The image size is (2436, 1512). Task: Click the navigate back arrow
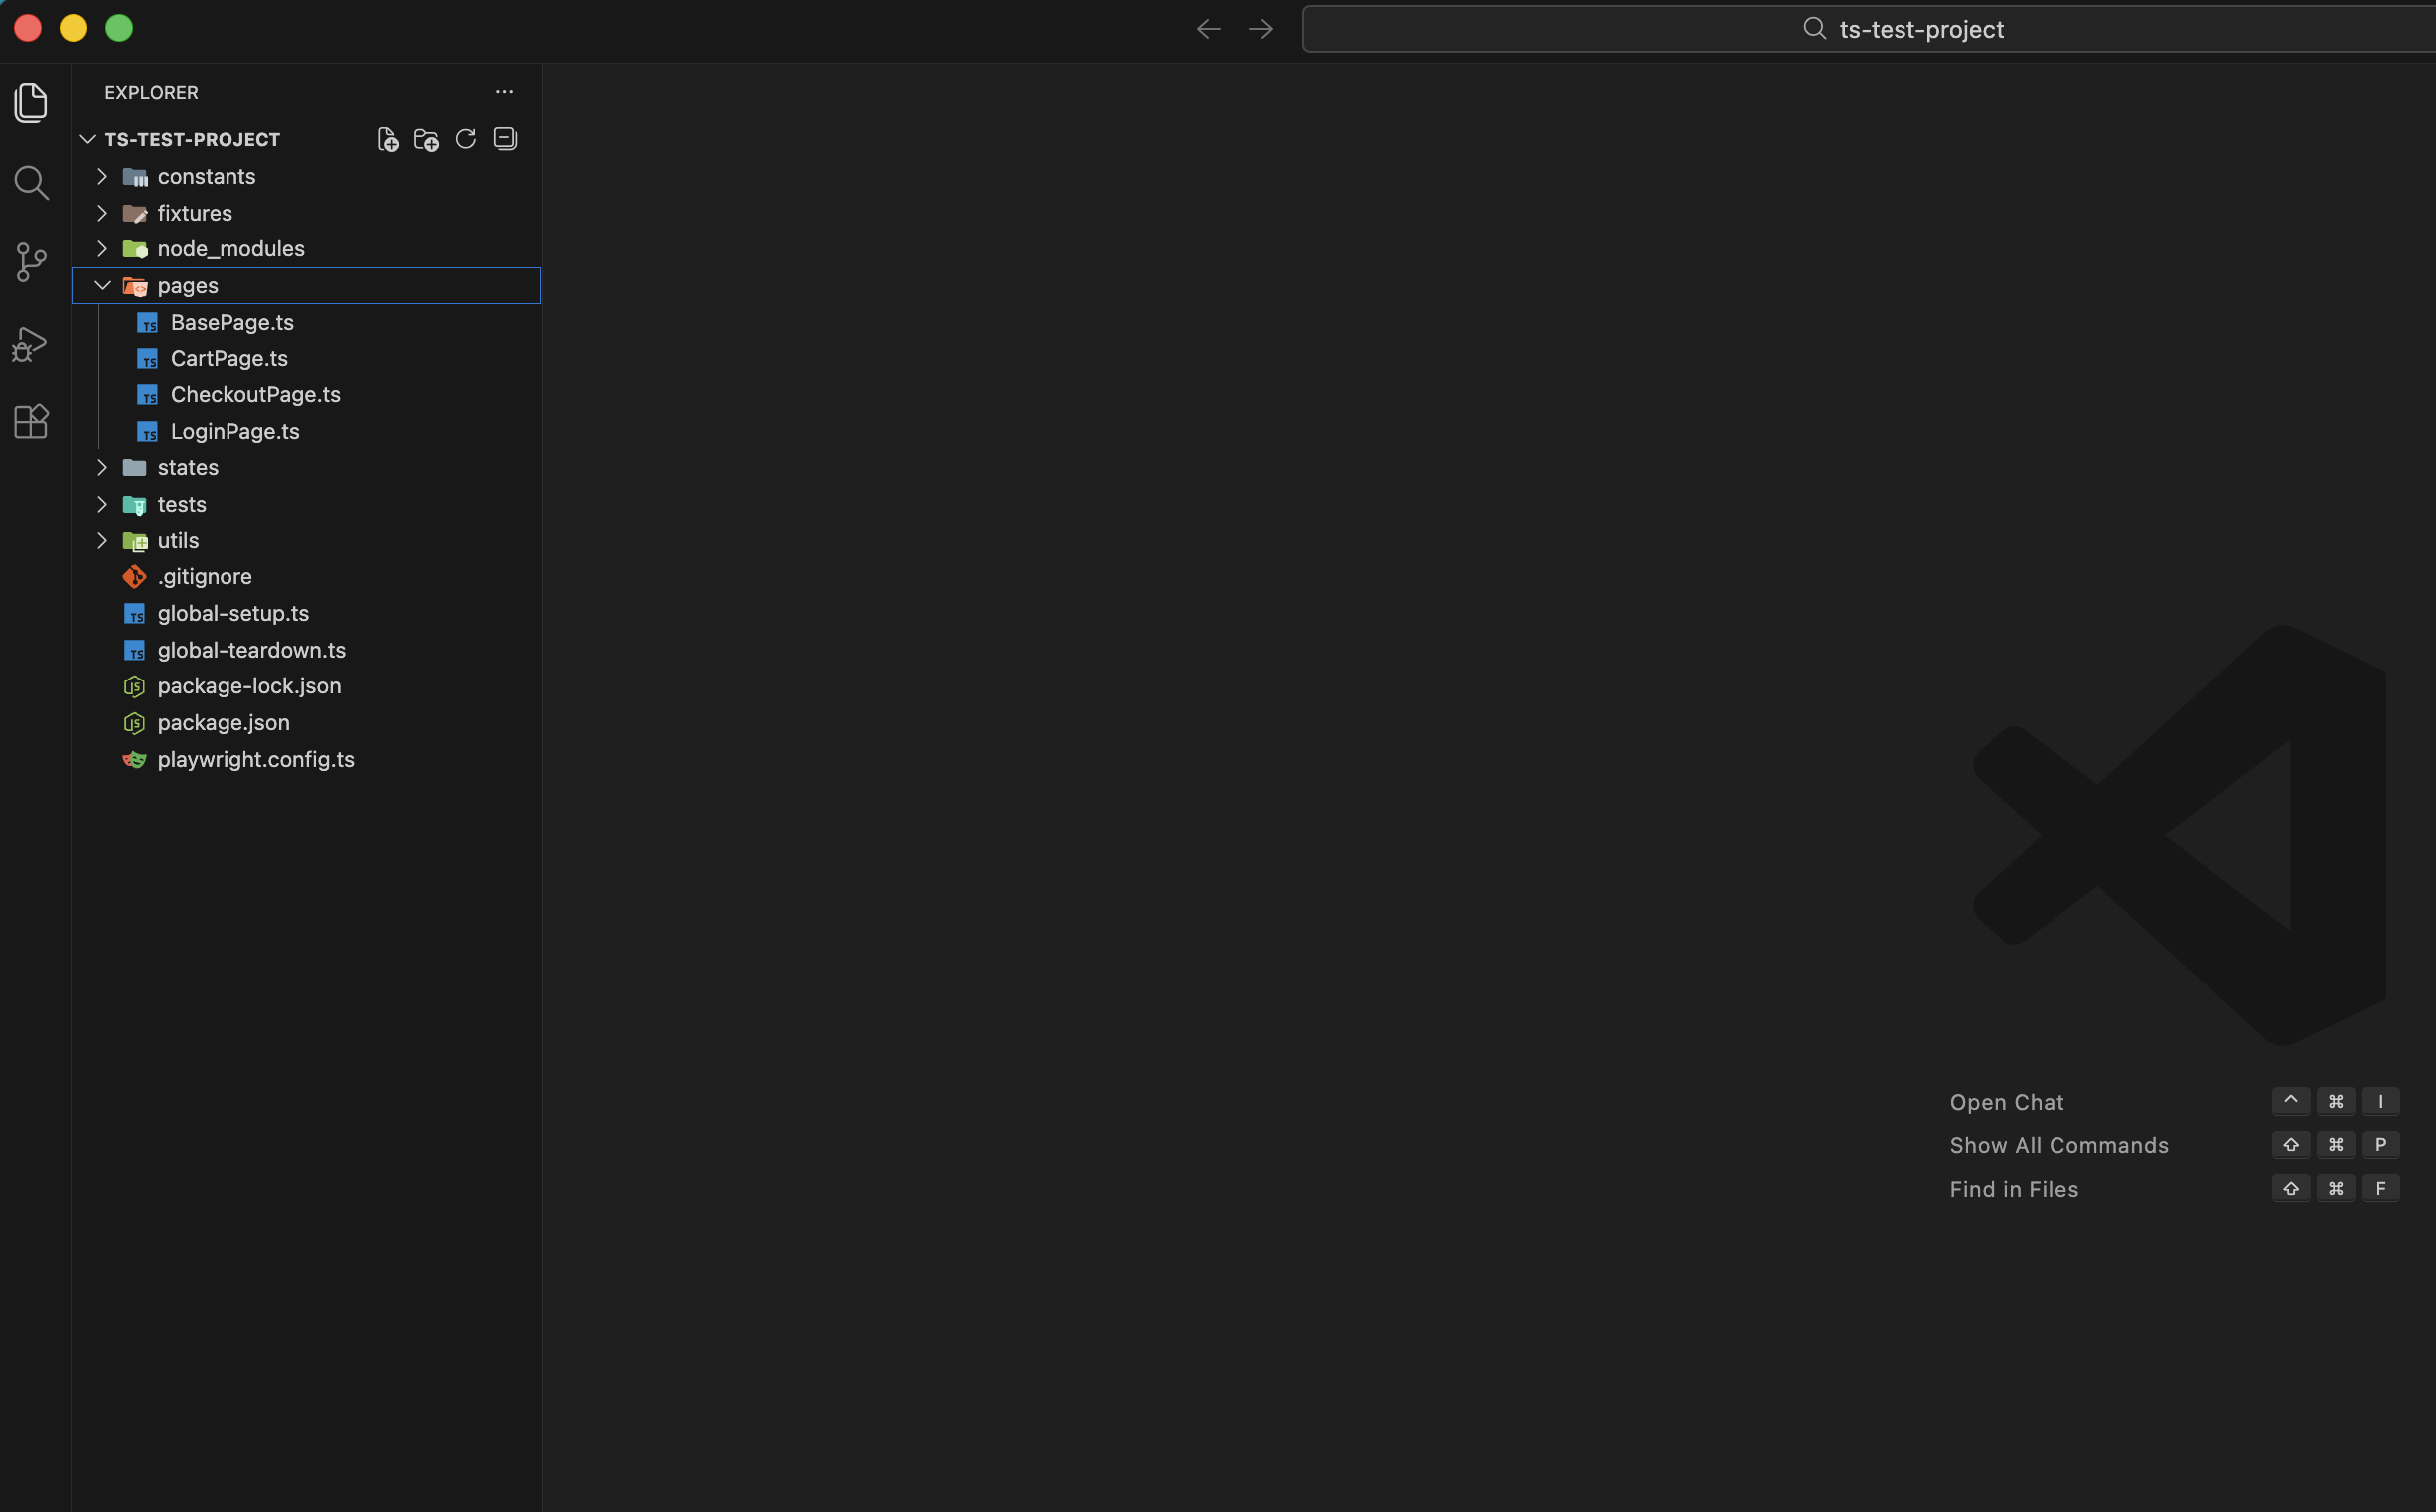coord(1208,28)
